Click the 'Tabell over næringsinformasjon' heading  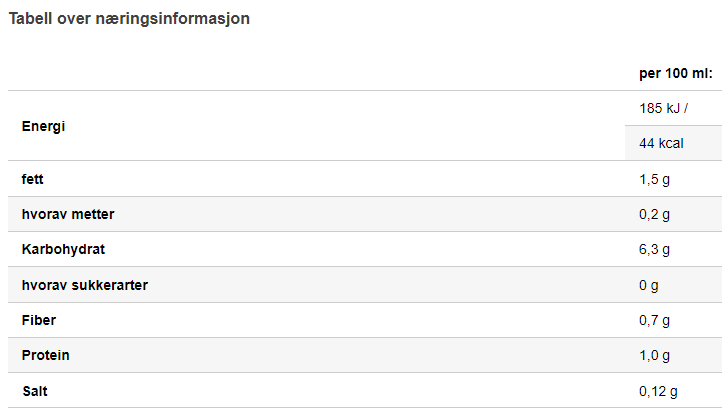[129, 19]
